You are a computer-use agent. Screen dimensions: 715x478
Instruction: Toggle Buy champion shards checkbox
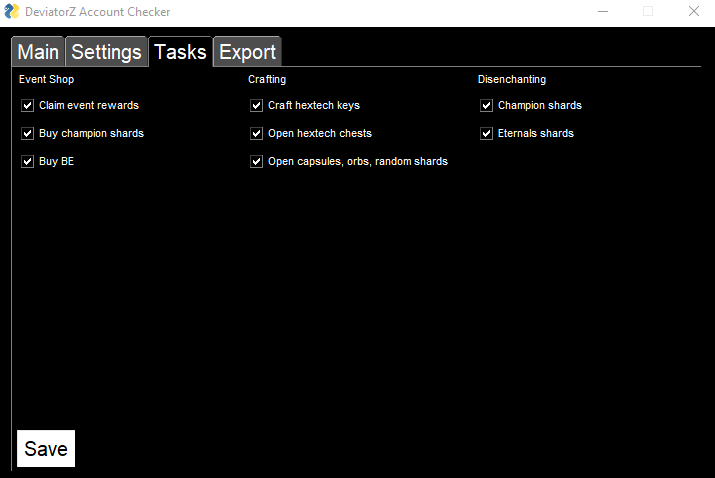click(27, 133)
